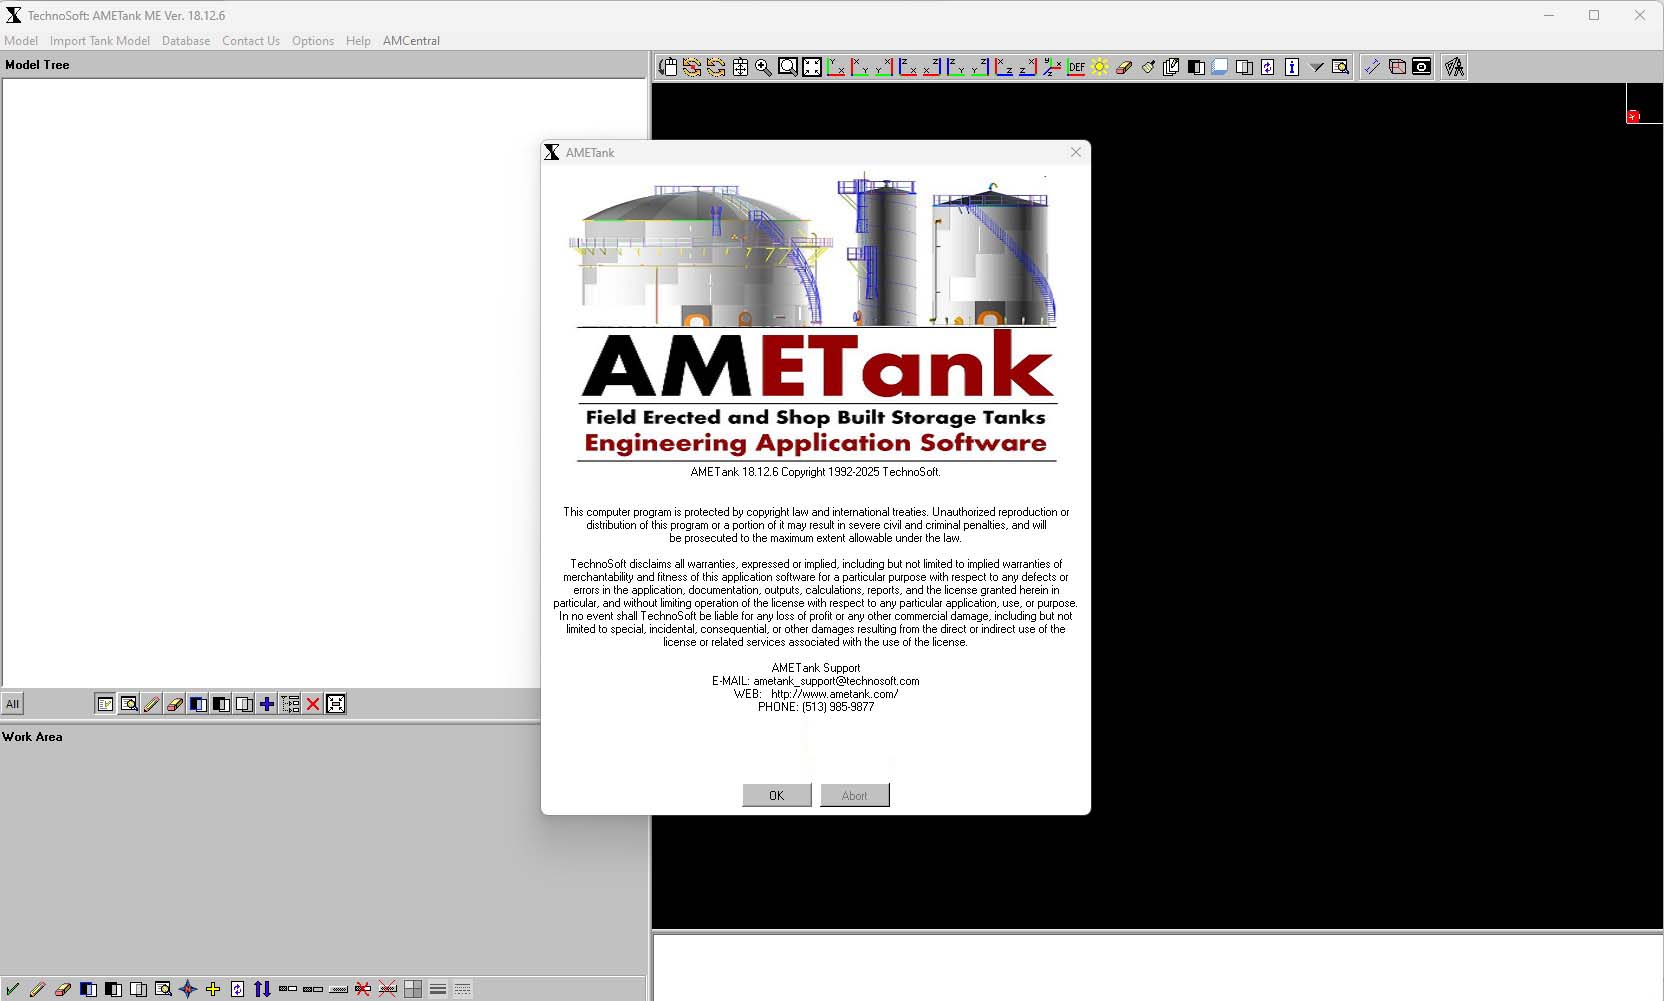Click OK in the AMETank dialog
The width and height of the screenshot is (1664, 1001).
pyautogui.click(x=776, y=795)
